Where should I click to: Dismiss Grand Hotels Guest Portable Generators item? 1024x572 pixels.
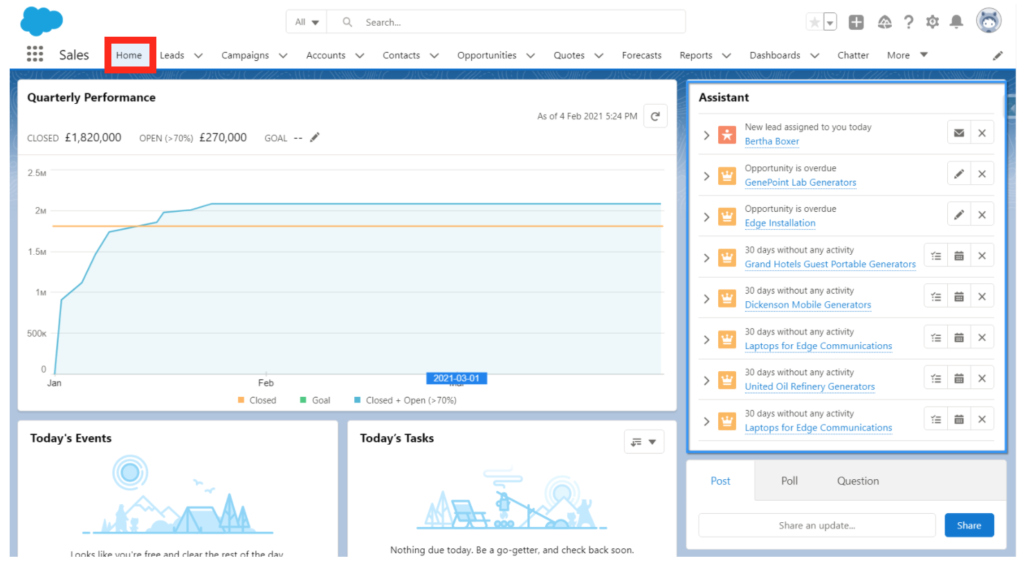coord(982,256)
